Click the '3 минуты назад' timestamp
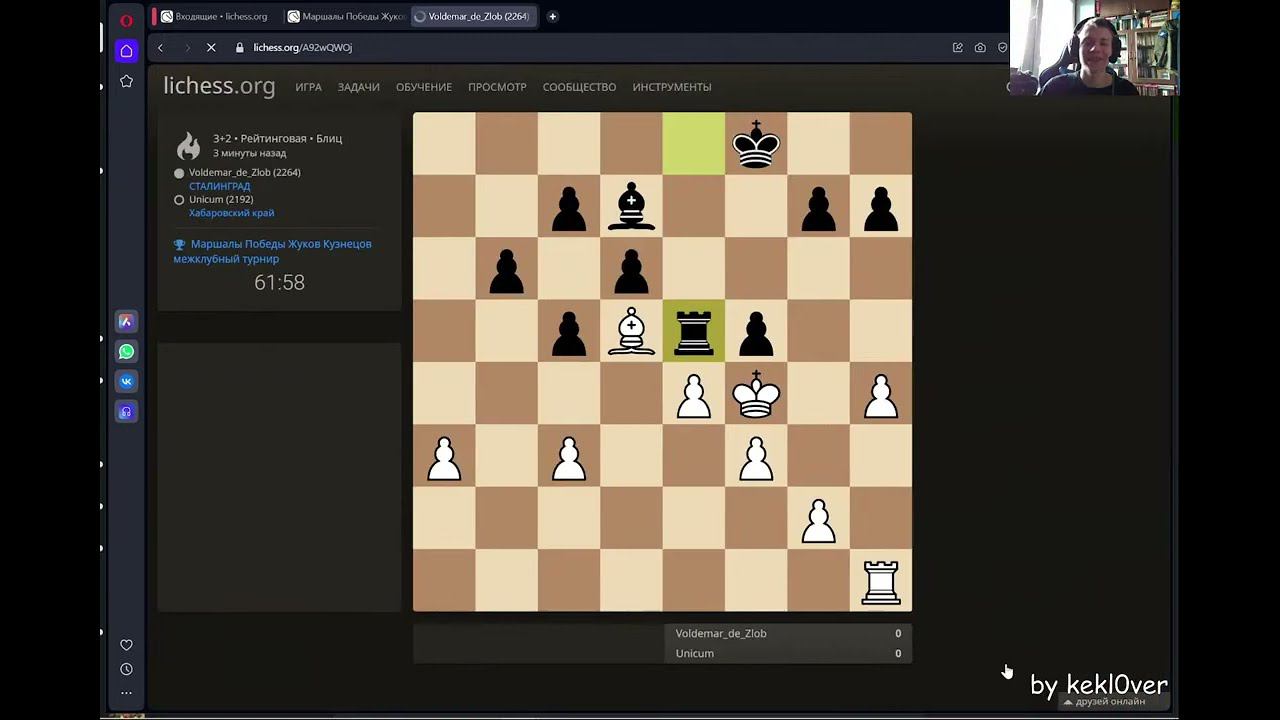 click(249, 153)
